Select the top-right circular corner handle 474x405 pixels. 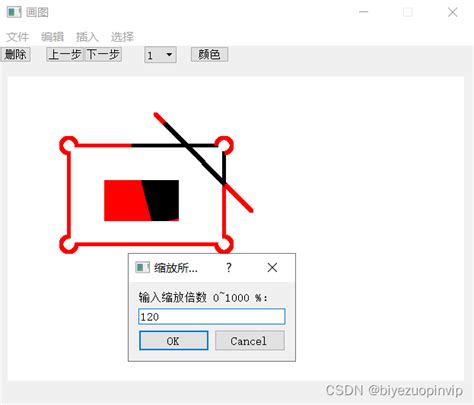(x=224, y=146)
